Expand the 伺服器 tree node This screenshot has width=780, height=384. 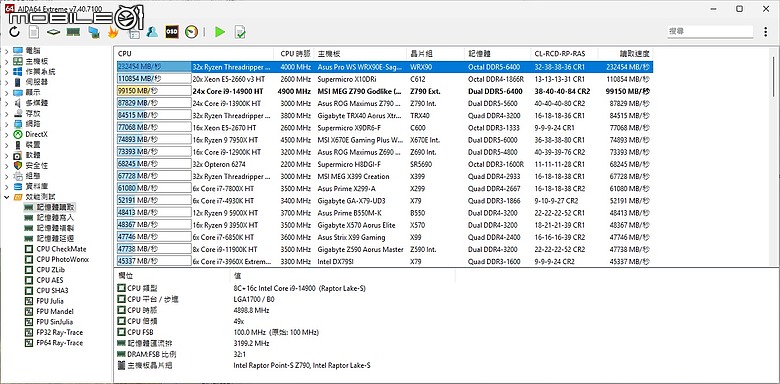6,82
